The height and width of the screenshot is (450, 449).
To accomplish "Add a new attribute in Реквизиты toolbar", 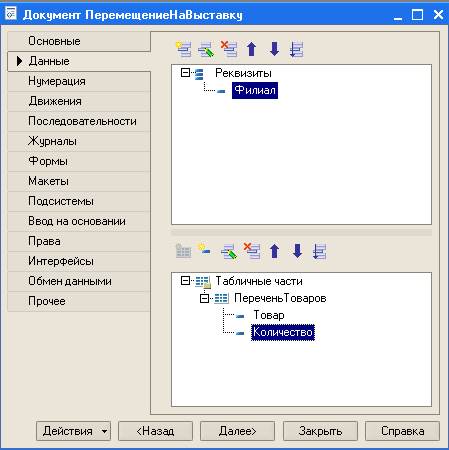I will [183, 49].
